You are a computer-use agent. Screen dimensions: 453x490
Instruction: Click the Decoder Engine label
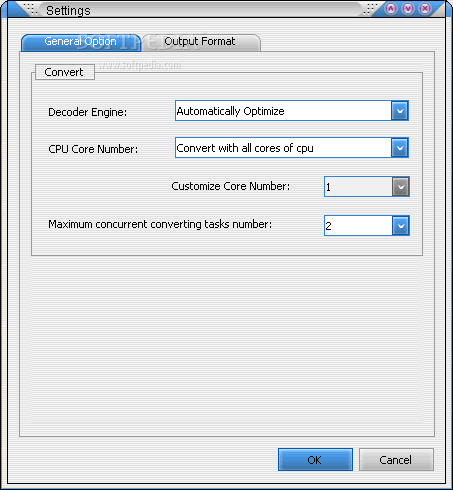point(88,112)
